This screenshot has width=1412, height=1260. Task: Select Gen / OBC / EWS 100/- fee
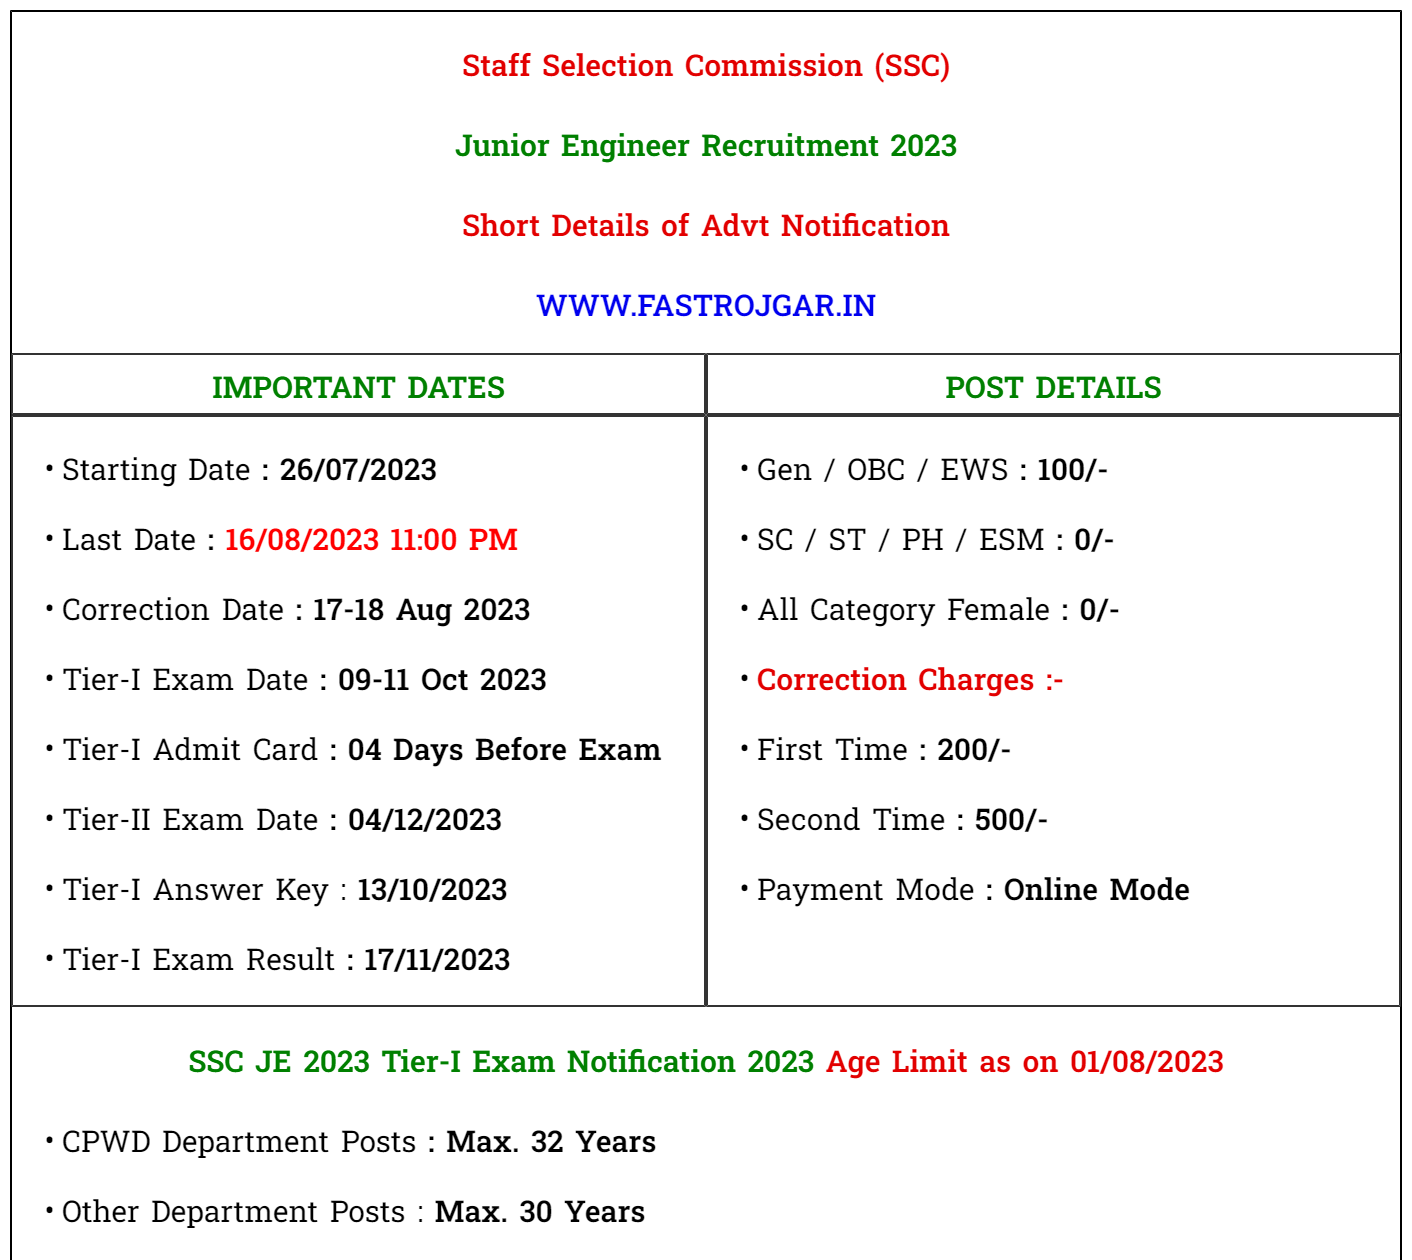point(932,470)
